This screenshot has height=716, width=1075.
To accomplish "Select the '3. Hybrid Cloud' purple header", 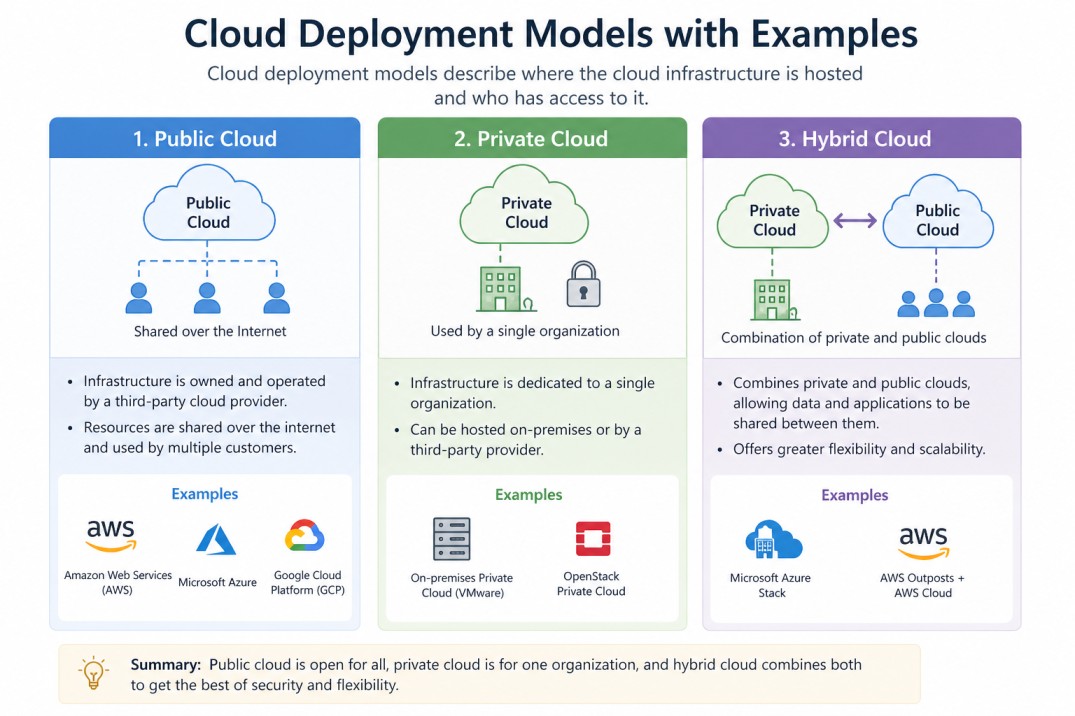I will pyautogui.click(x=862, y=138).
